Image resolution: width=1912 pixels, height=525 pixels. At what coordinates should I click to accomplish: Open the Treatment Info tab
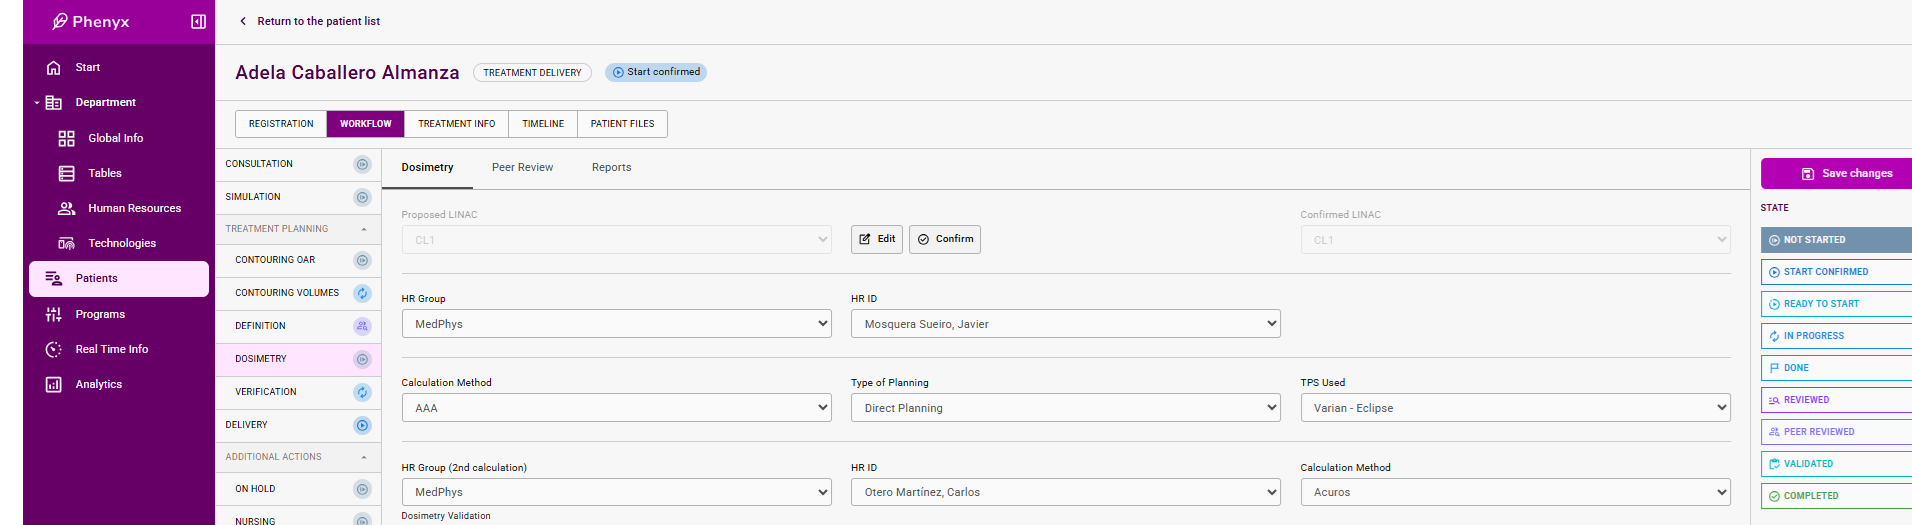tap(456, 124)
